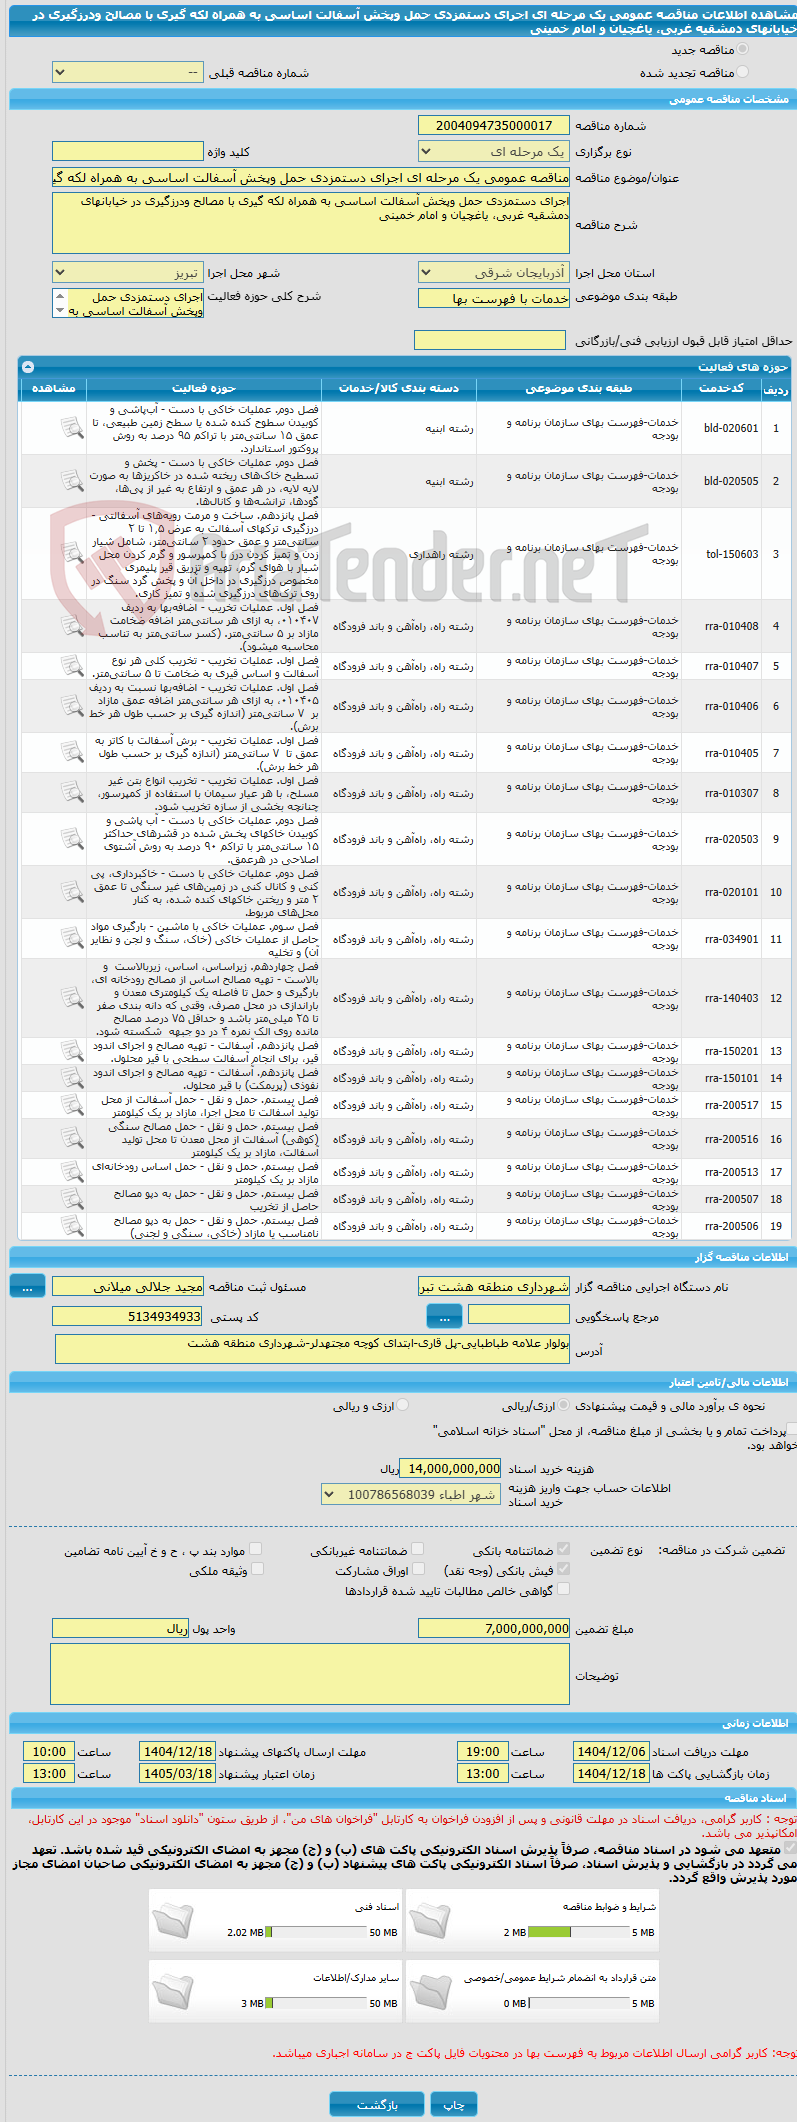Click the شرایط و ضوابط مناقصه size bar

(578, 1932)
